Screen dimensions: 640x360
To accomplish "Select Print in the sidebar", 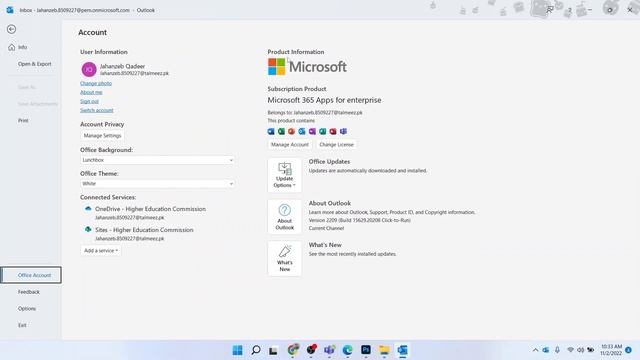I will tap(23, 120).
